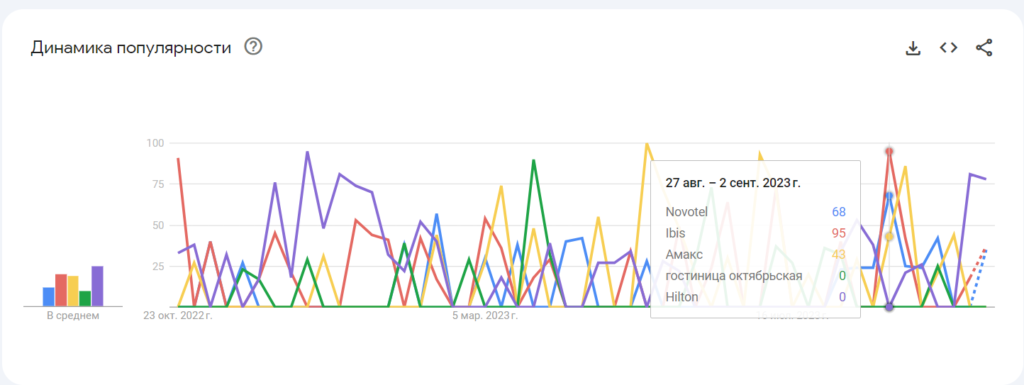
Task: Click the 25 value axis label
Action: [x=159, y=266]
